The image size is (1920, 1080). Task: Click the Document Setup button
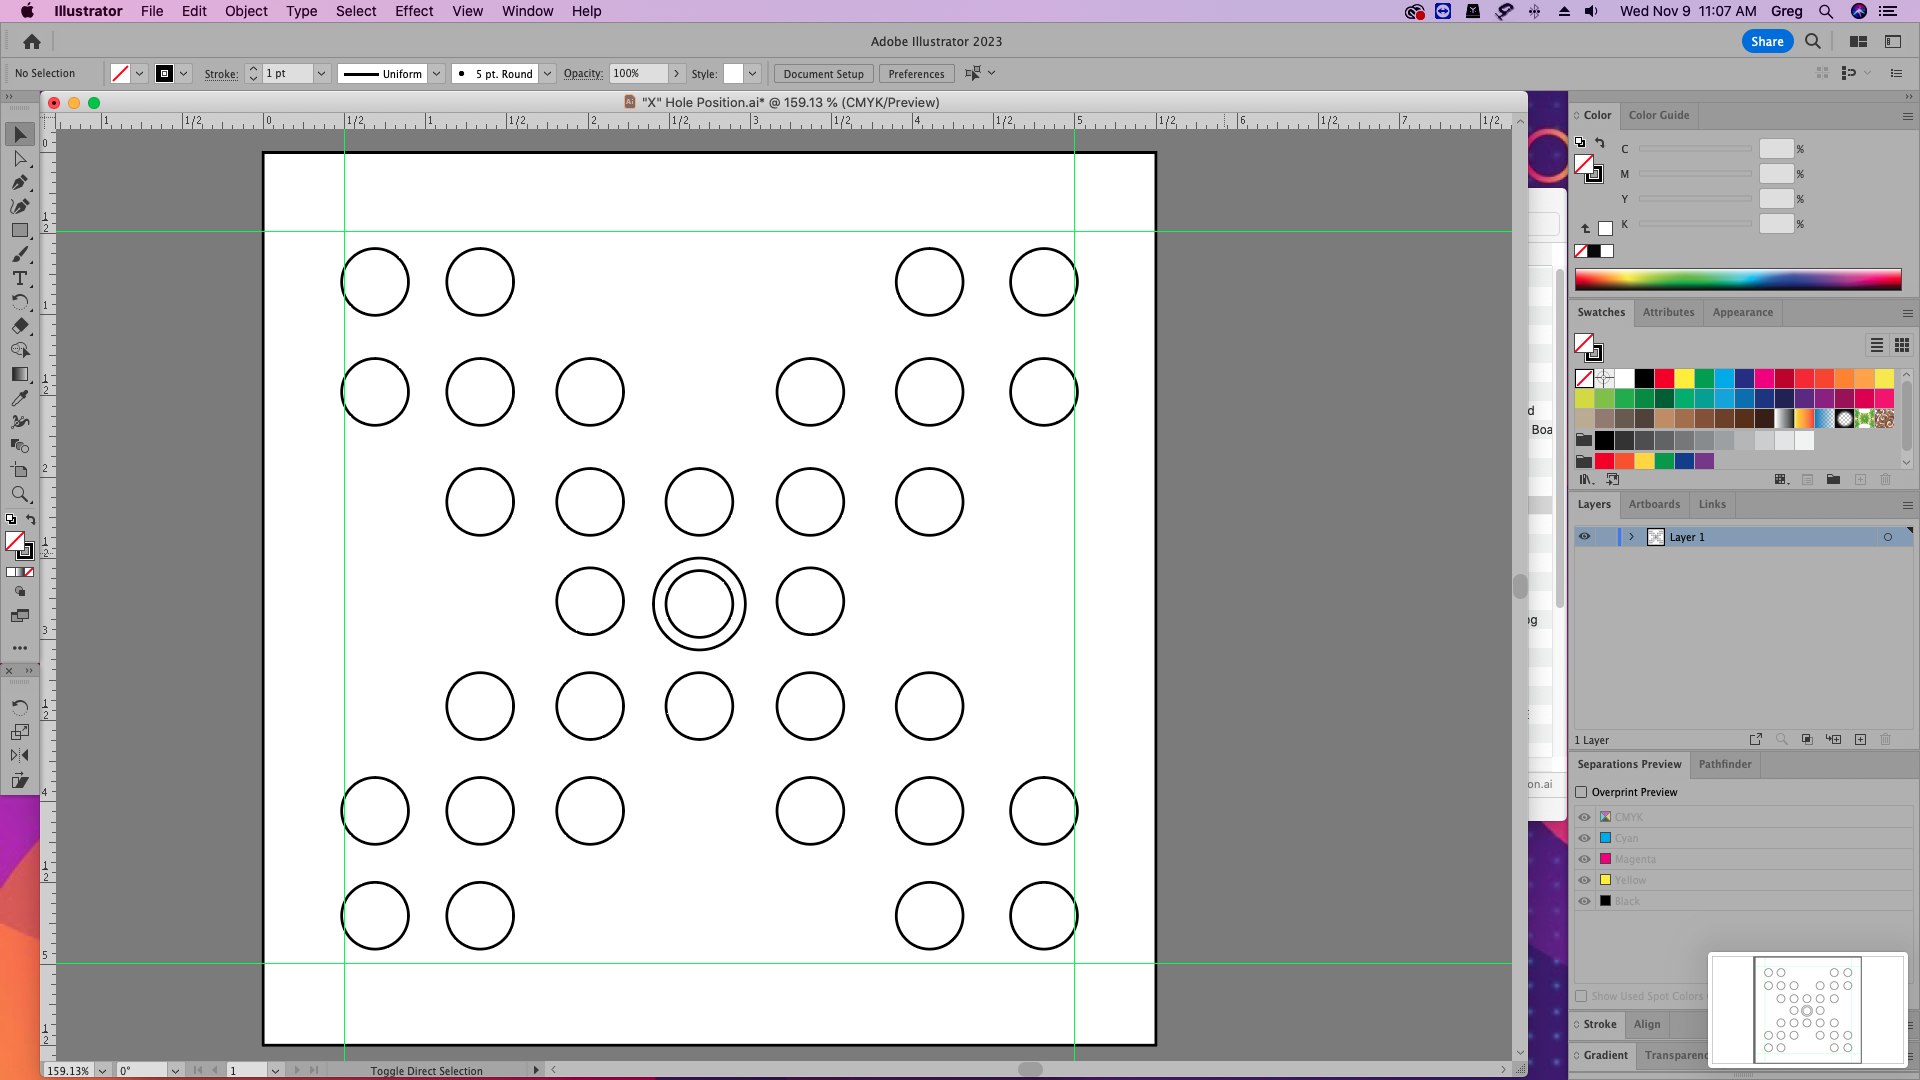click(x=822, y=73)
